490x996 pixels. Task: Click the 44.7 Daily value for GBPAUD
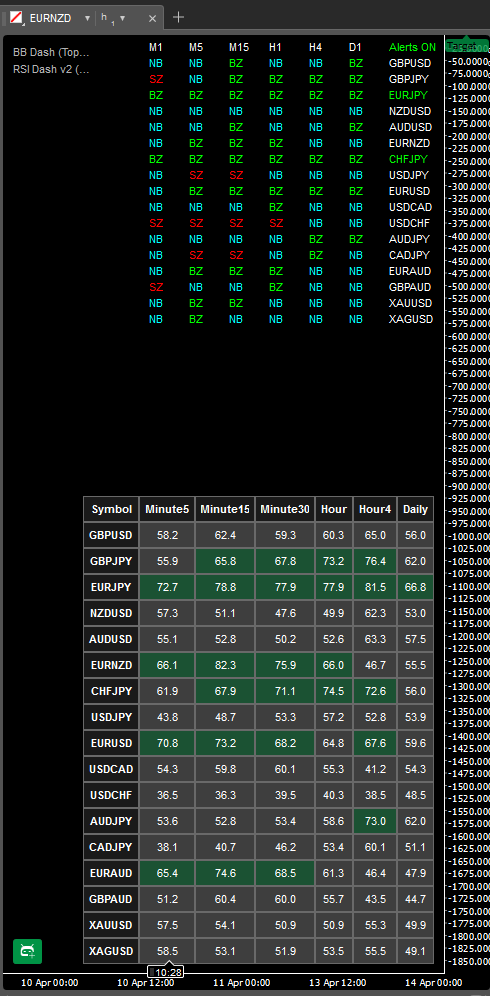416,899
